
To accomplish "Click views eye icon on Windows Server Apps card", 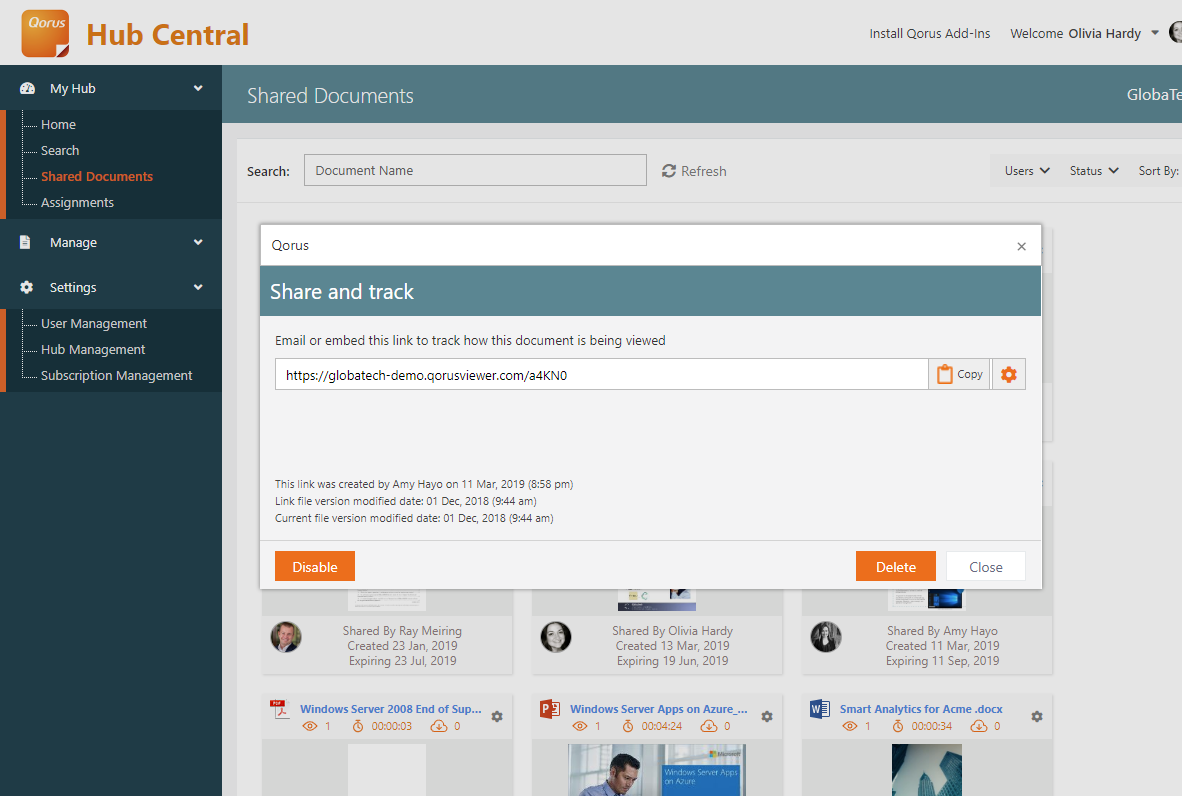I will click(580, 727).
